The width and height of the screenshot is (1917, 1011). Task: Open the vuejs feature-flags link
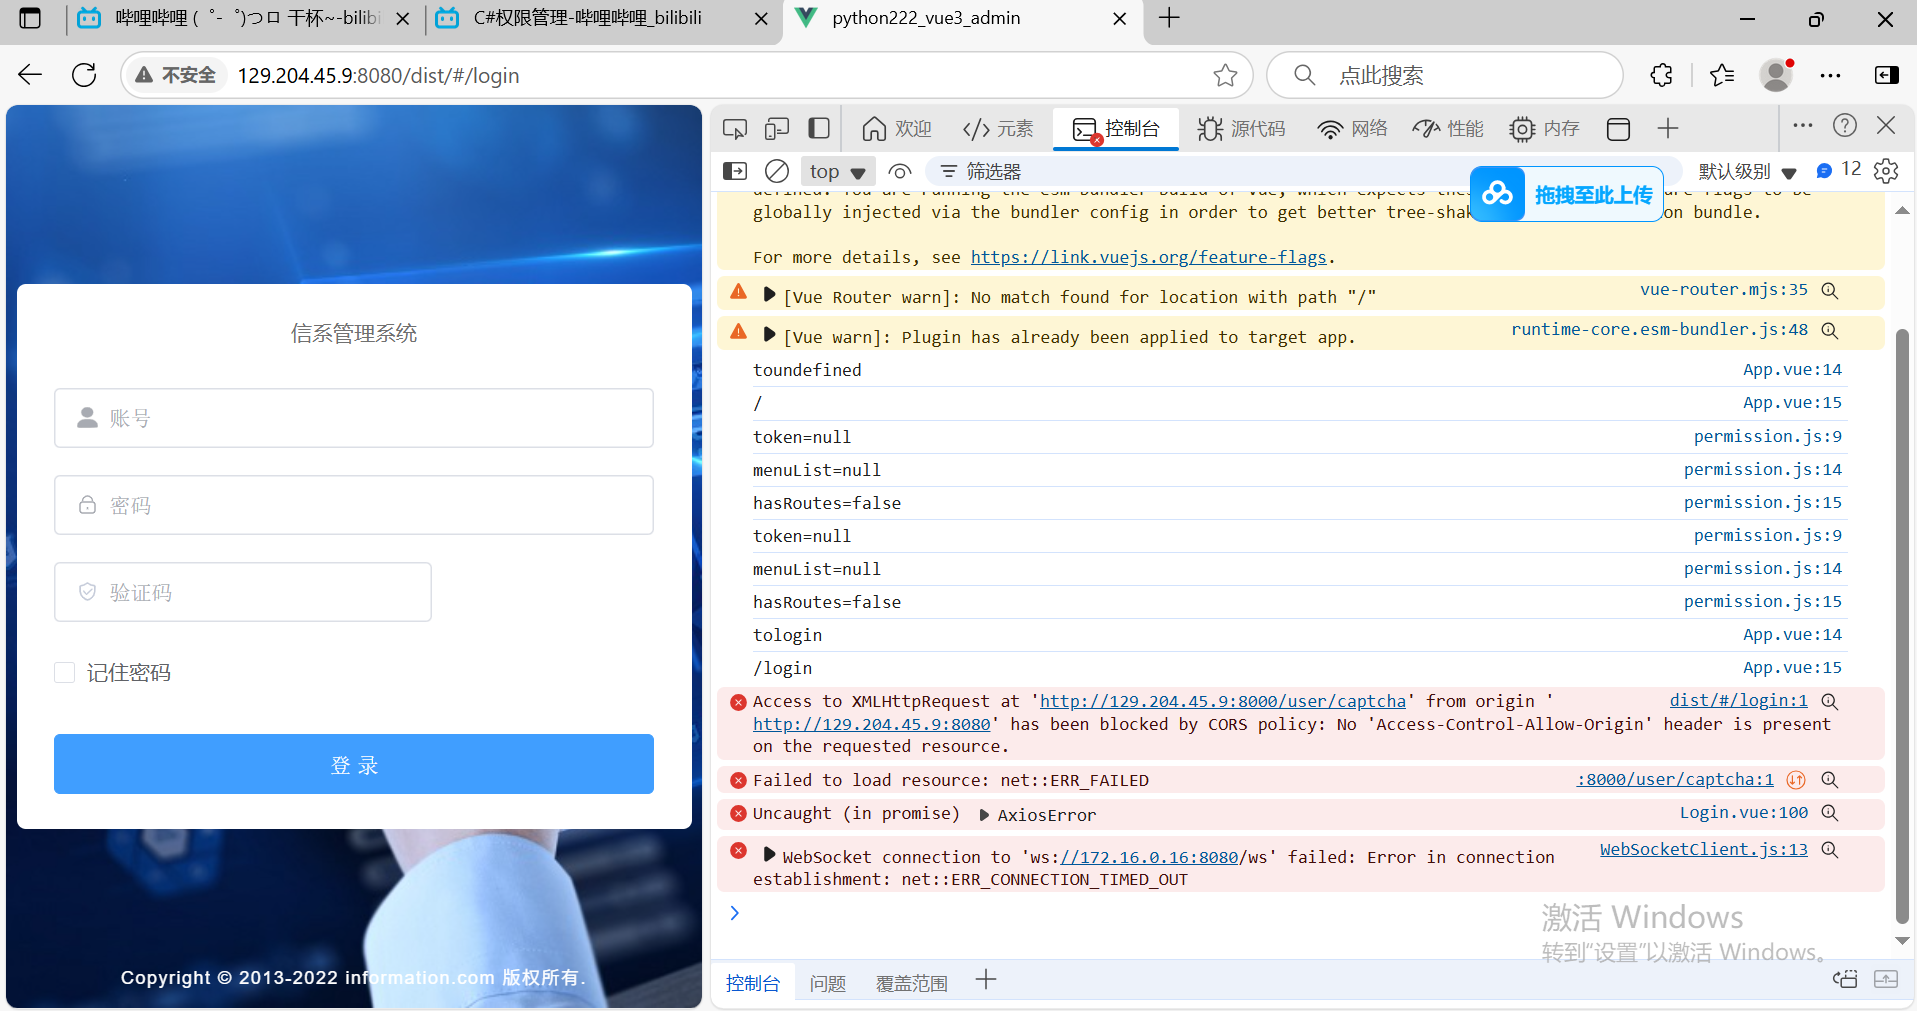(1148, 257)
